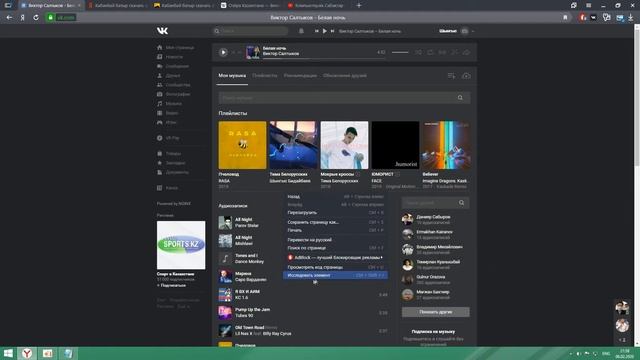The width and height of the screenshot is (640, 360).
Task: Seek in the Белая ночь track progress bar
Action: pos(324,58)
